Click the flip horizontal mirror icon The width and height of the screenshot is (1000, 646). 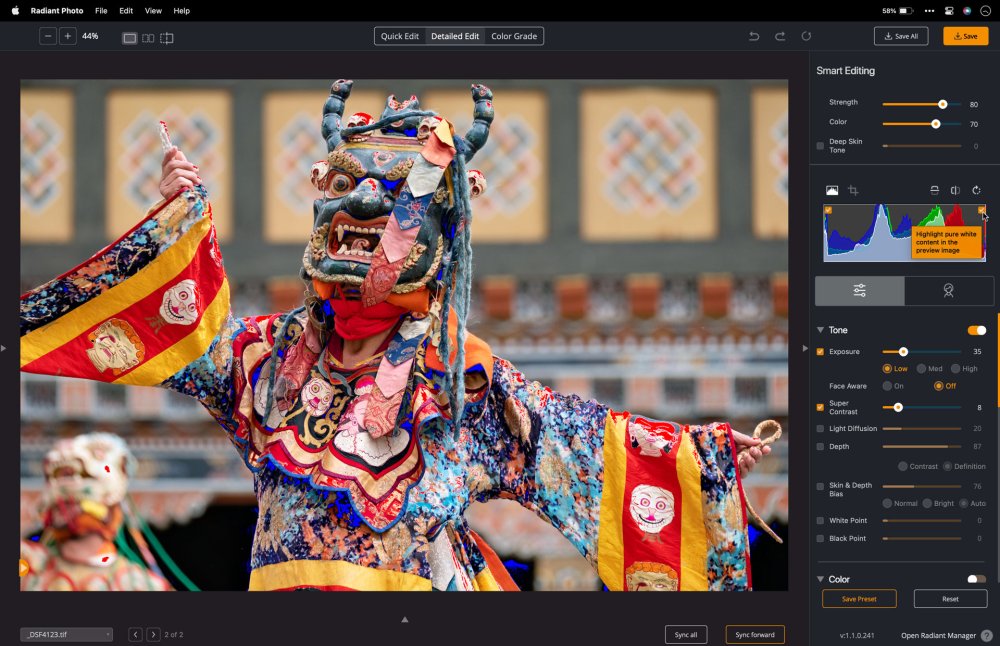click(x=955, y=190)
